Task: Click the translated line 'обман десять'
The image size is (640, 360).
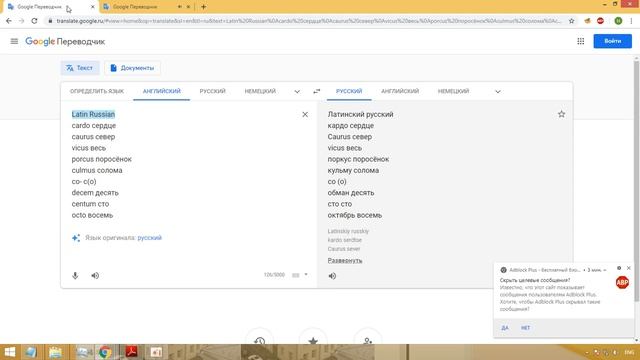Action: [x=351, y=193]
